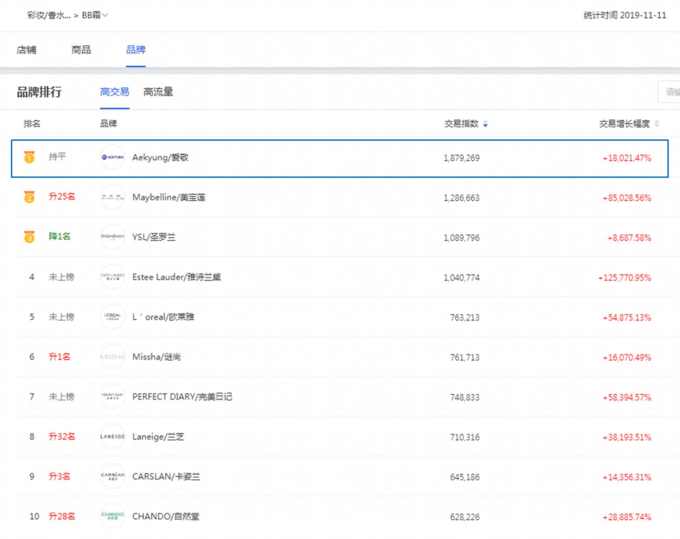Image resolution: width=680 pixels, height=539 pixels.
Task: Click the growth value +28,885.74%
Action: pyautogui.click(x=627, y=517)
